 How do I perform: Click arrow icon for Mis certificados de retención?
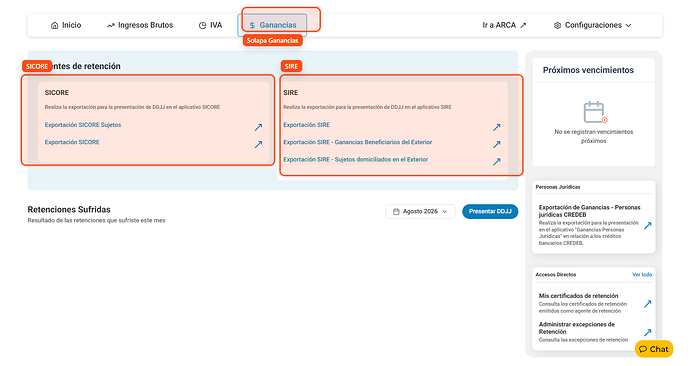click(647, 304)
